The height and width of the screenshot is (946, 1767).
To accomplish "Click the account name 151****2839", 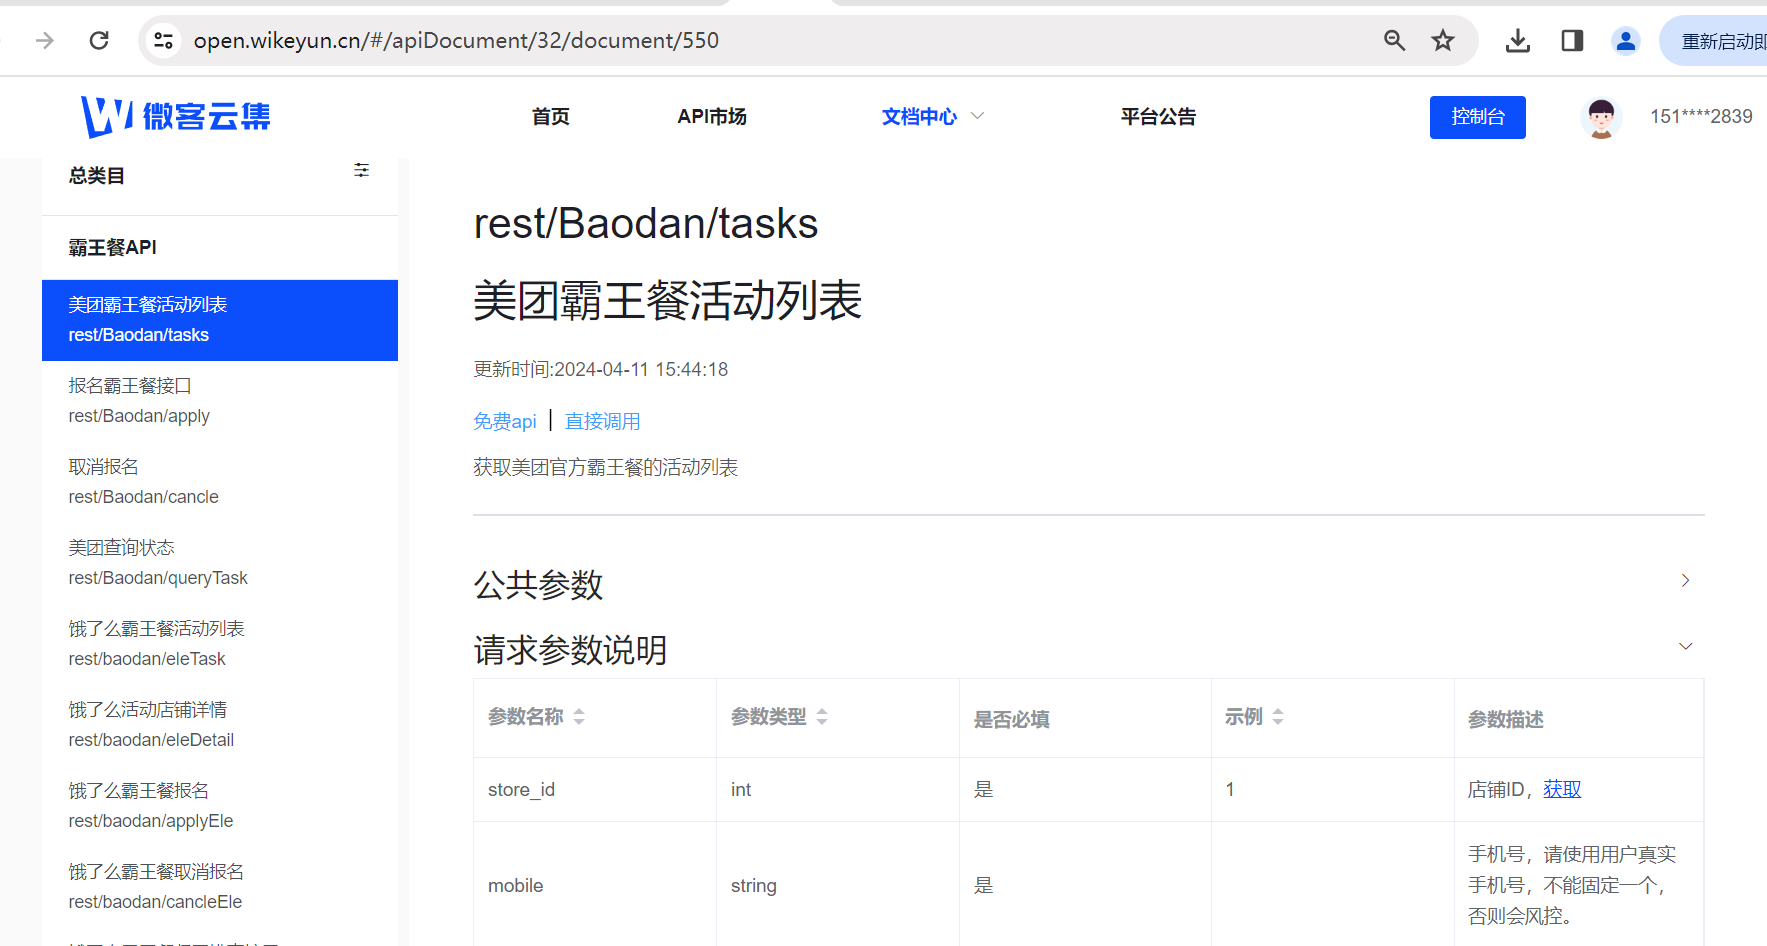I will tap(1701, 117).
